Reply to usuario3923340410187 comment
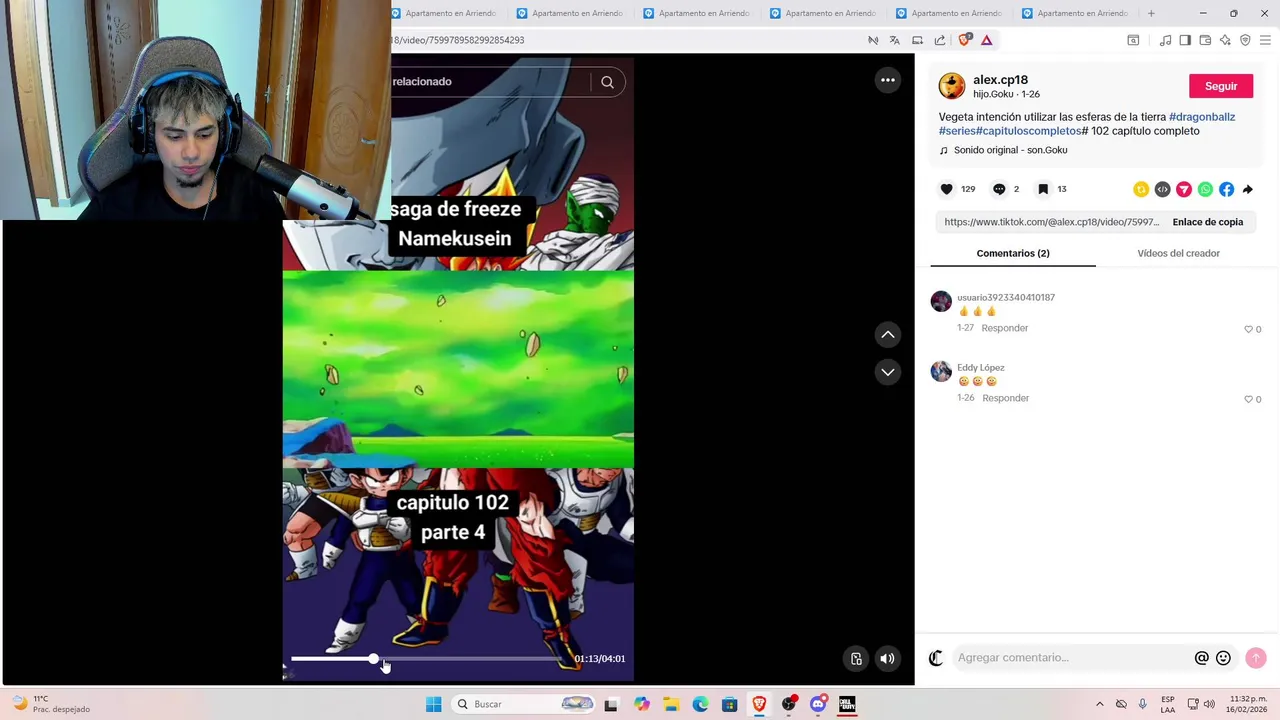The width and height of the screenshot is (1280, 720). click(x=1004, y=328)
